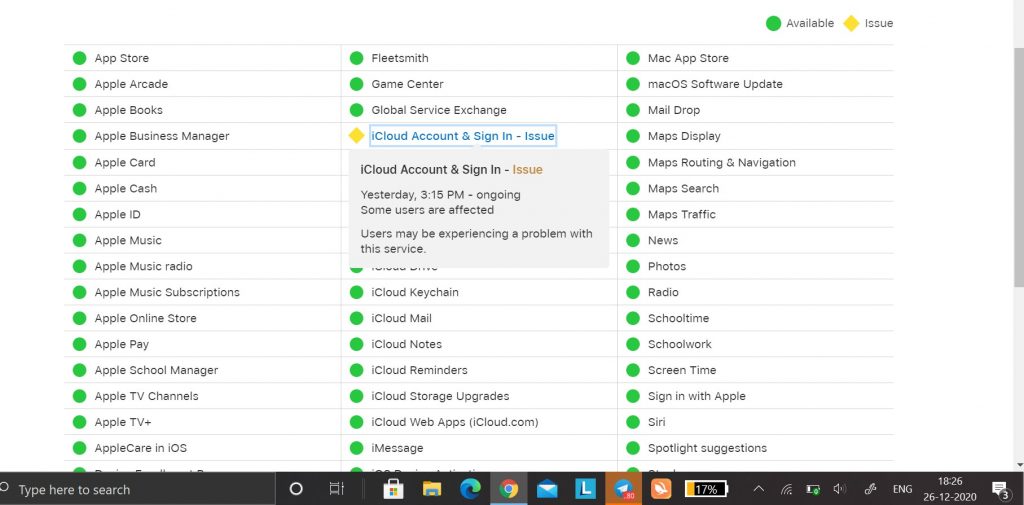Click the iMessage row text
This screenshot has height=505, width=1024.
[397, 448]
